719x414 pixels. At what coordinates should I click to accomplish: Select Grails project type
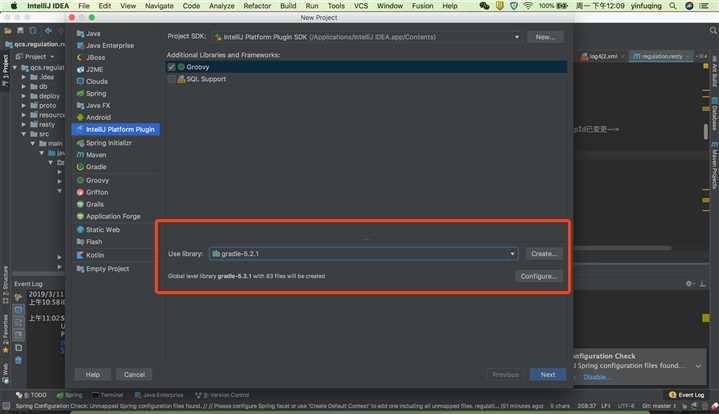click(94, 204)
